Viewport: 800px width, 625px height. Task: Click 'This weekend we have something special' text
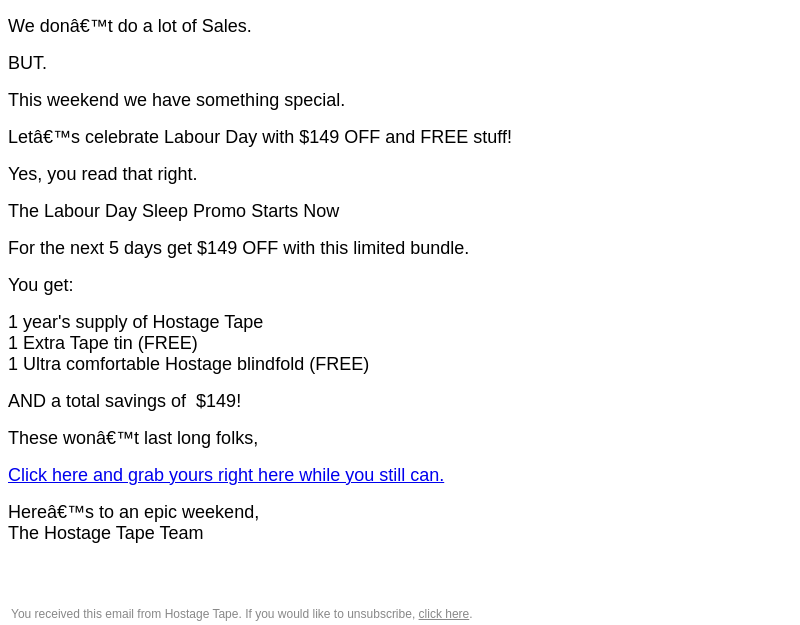pyautogui.click(x=176, y=100)
